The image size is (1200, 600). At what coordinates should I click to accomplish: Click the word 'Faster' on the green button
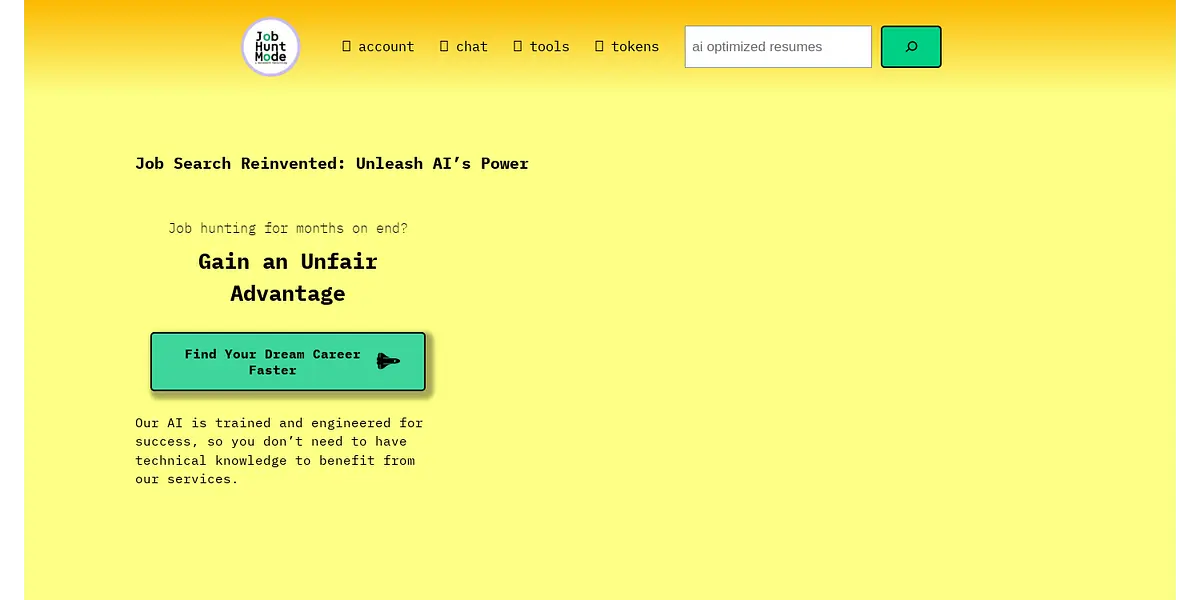(273, 371)
